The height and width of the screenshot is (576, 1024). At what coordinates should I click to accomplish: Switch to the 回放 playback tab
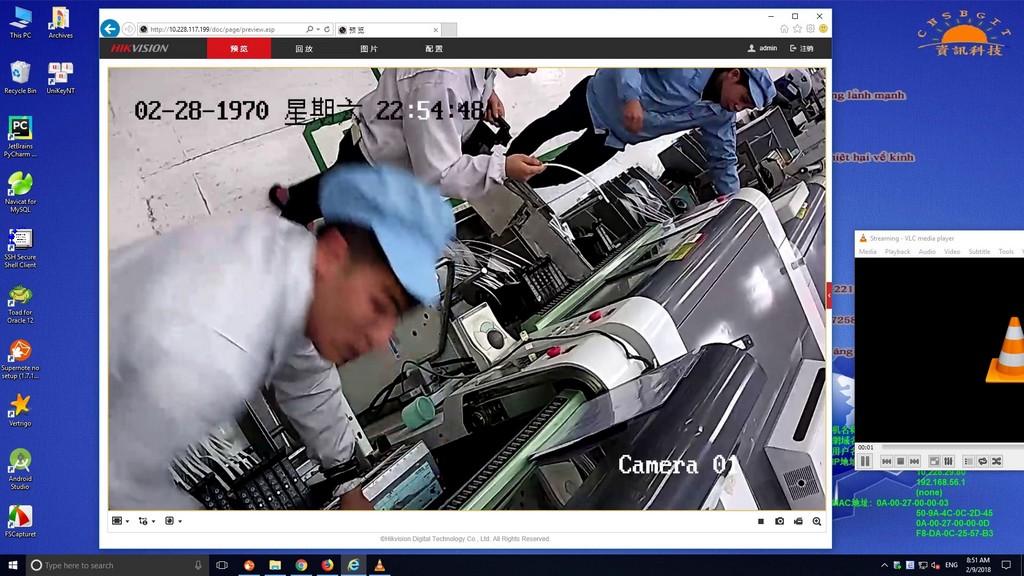304,48
